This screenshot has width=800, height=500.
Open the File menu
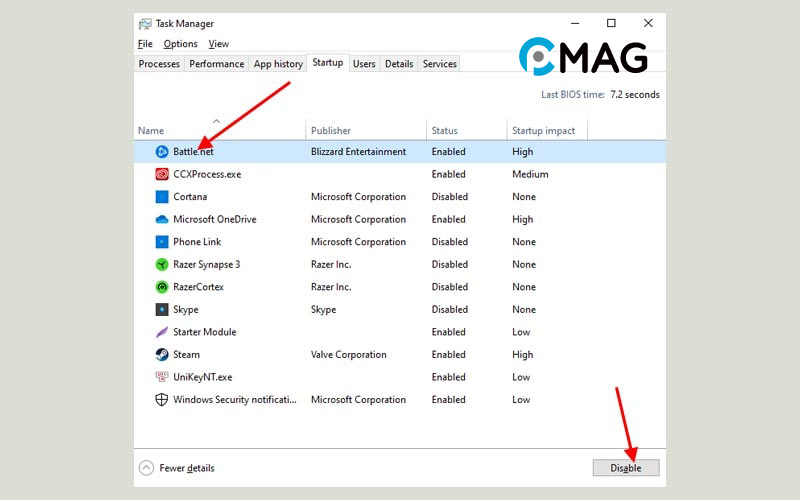(145, 44)
